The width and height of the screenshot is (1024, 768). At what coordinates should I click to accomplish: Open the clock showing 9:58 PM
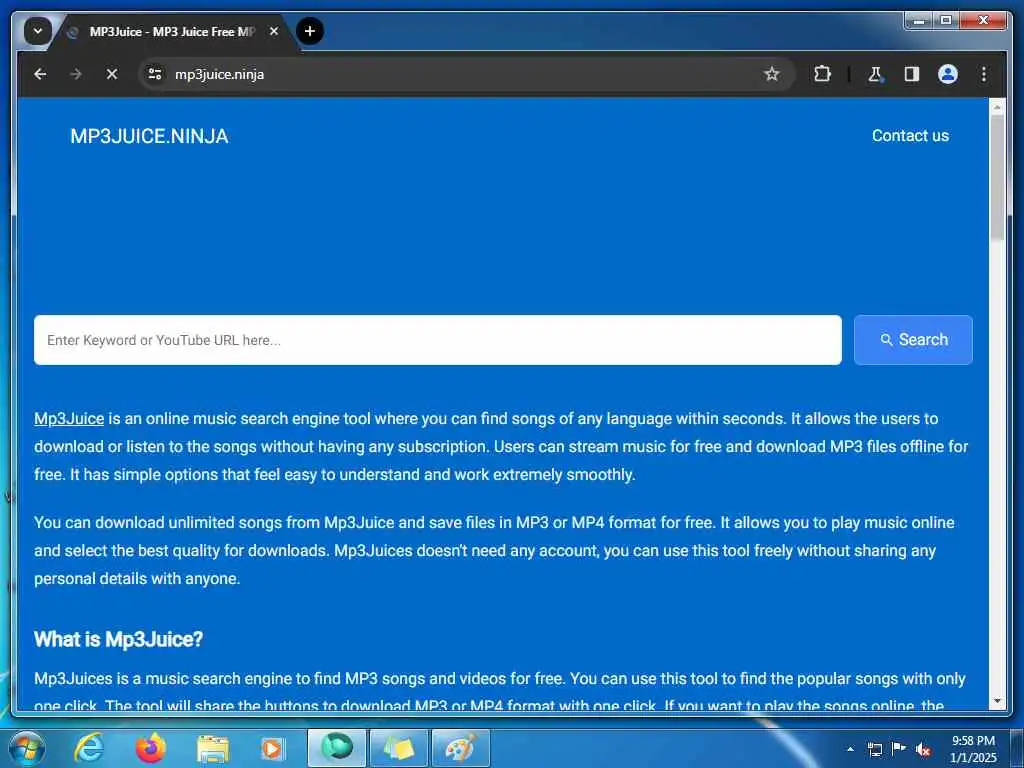tap(973, 749)
